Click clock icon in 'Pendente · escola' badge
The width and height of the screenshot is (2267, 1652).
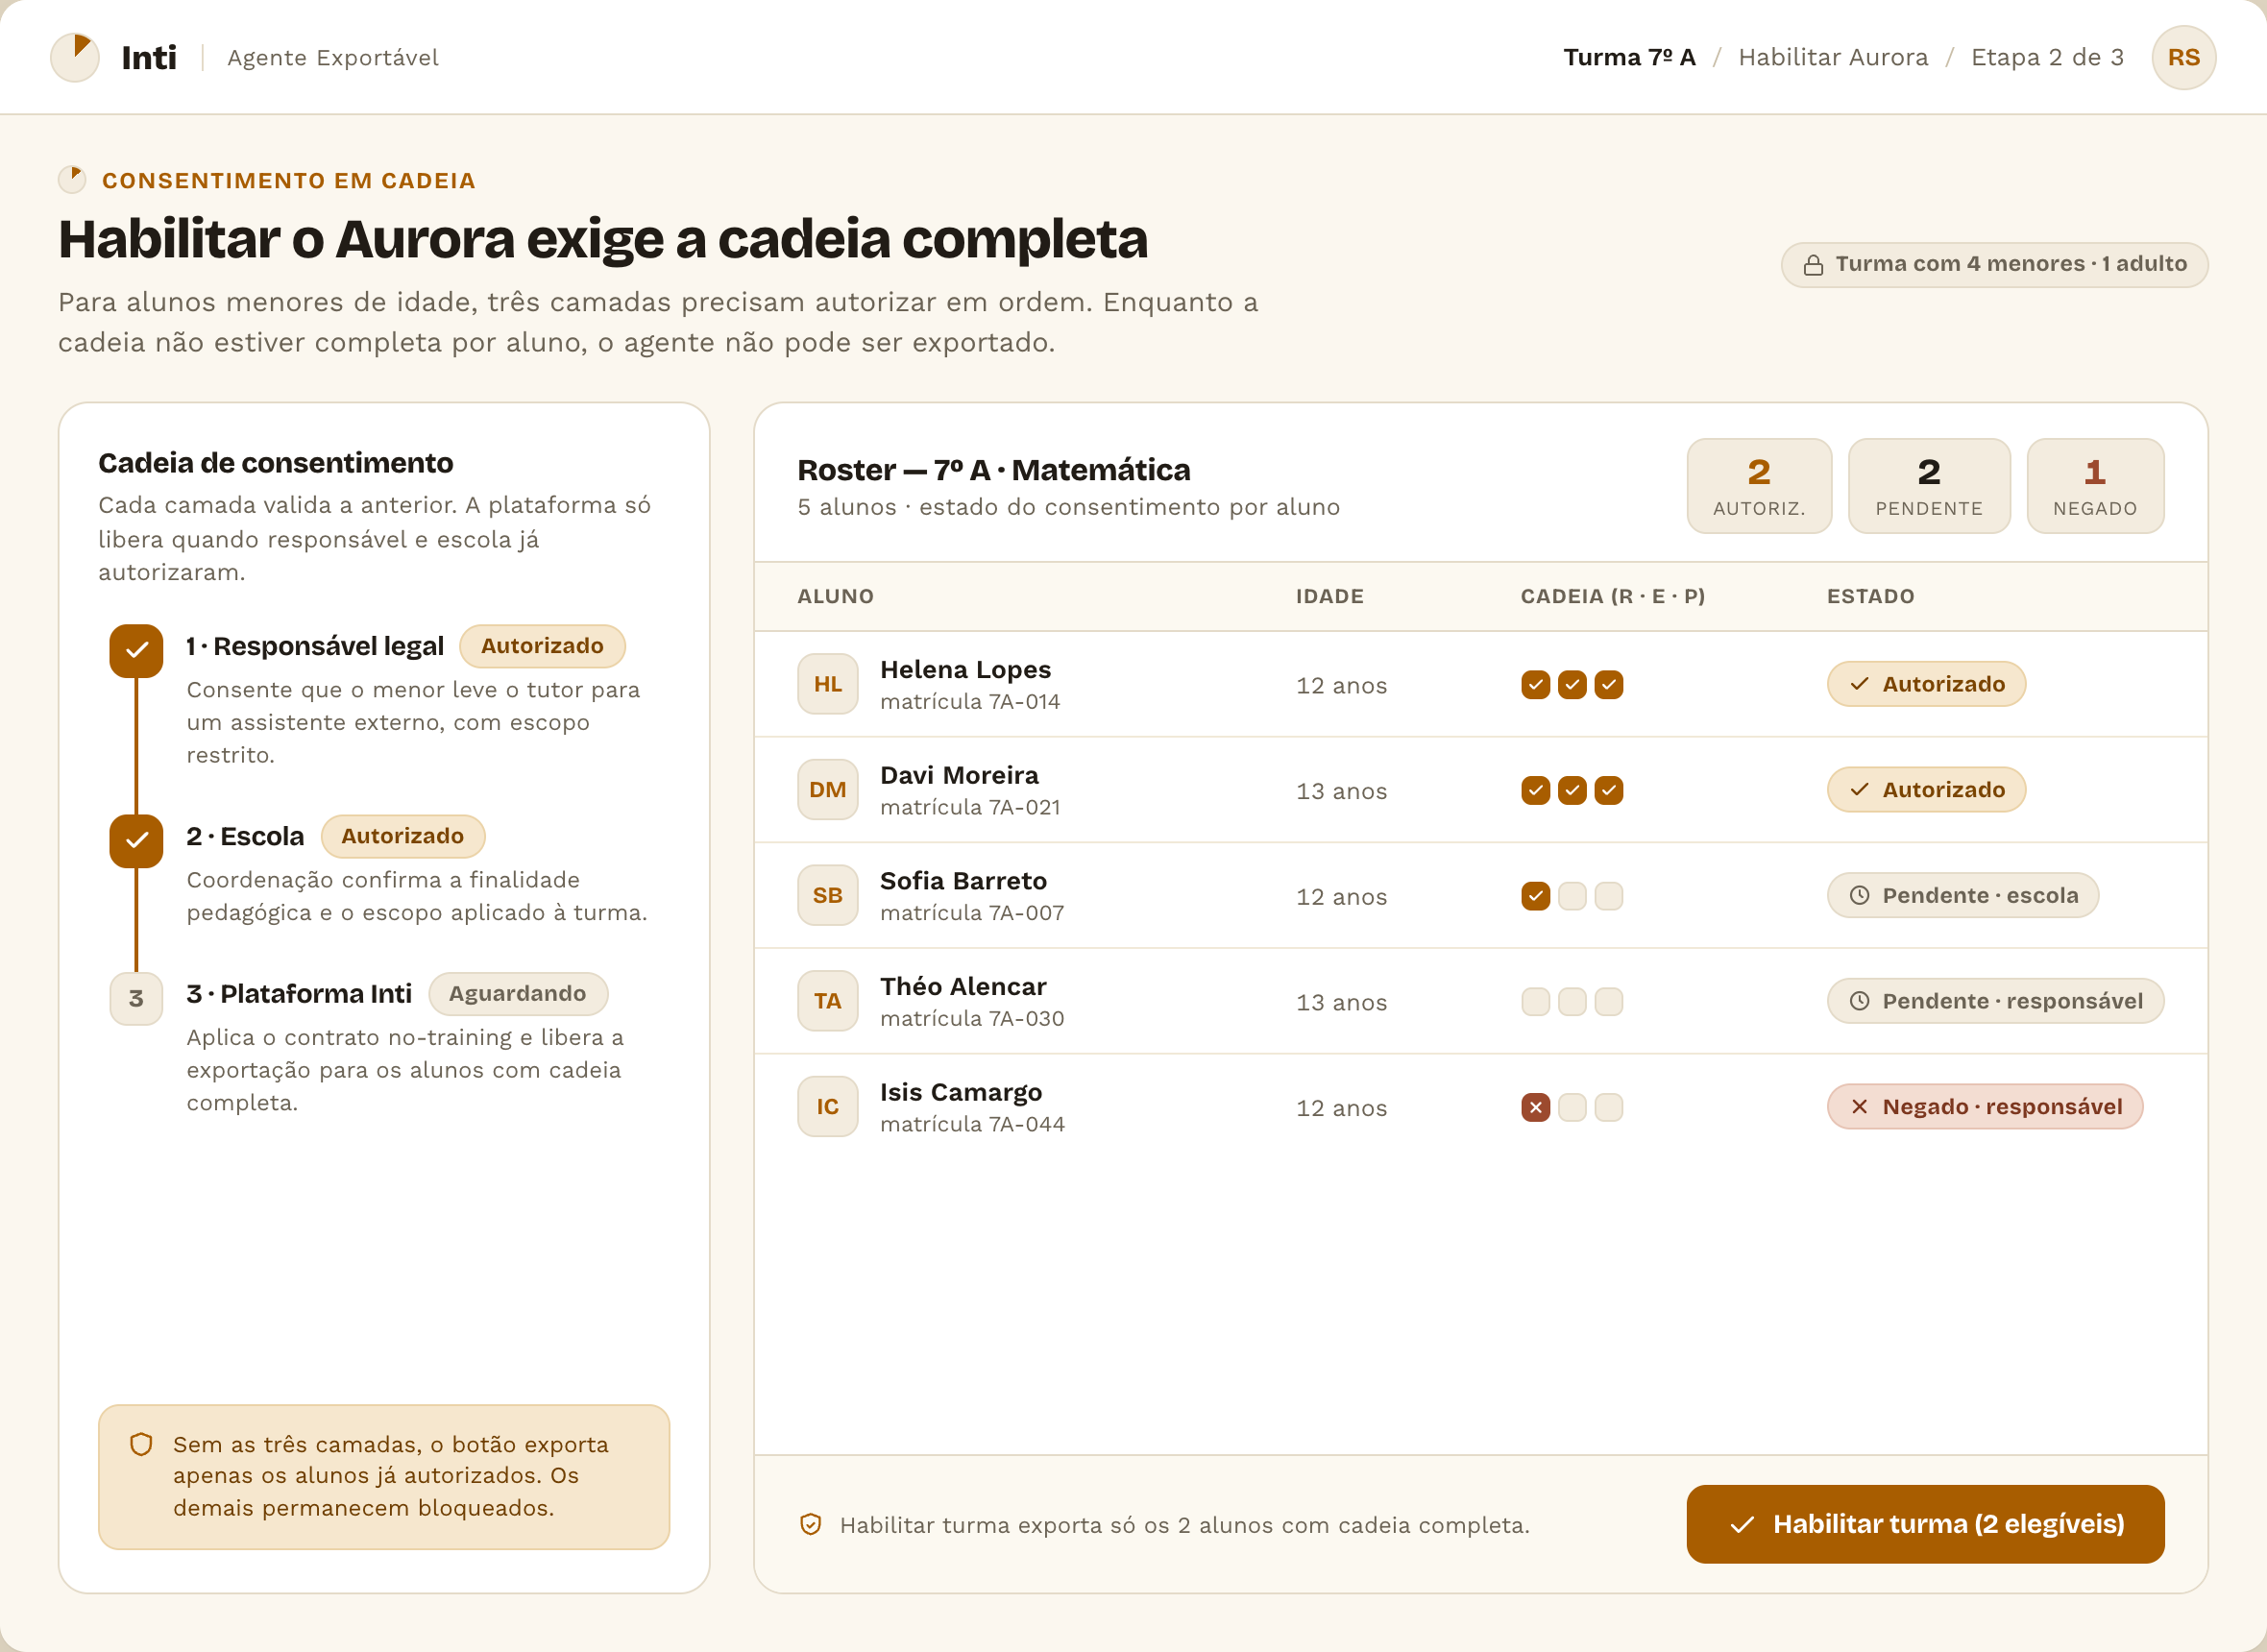(x=1859, y=896)
